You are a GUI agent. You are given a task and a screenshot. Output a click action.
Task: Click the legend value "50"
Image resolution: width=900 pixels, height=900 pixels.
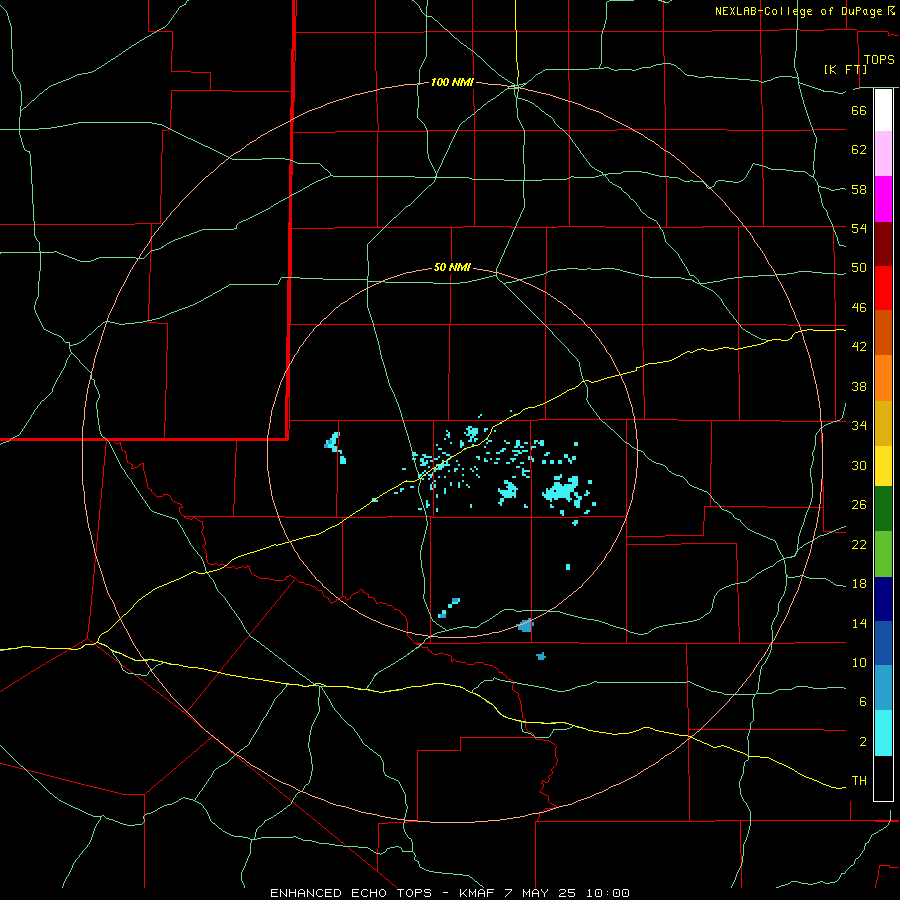pos(859,268)
